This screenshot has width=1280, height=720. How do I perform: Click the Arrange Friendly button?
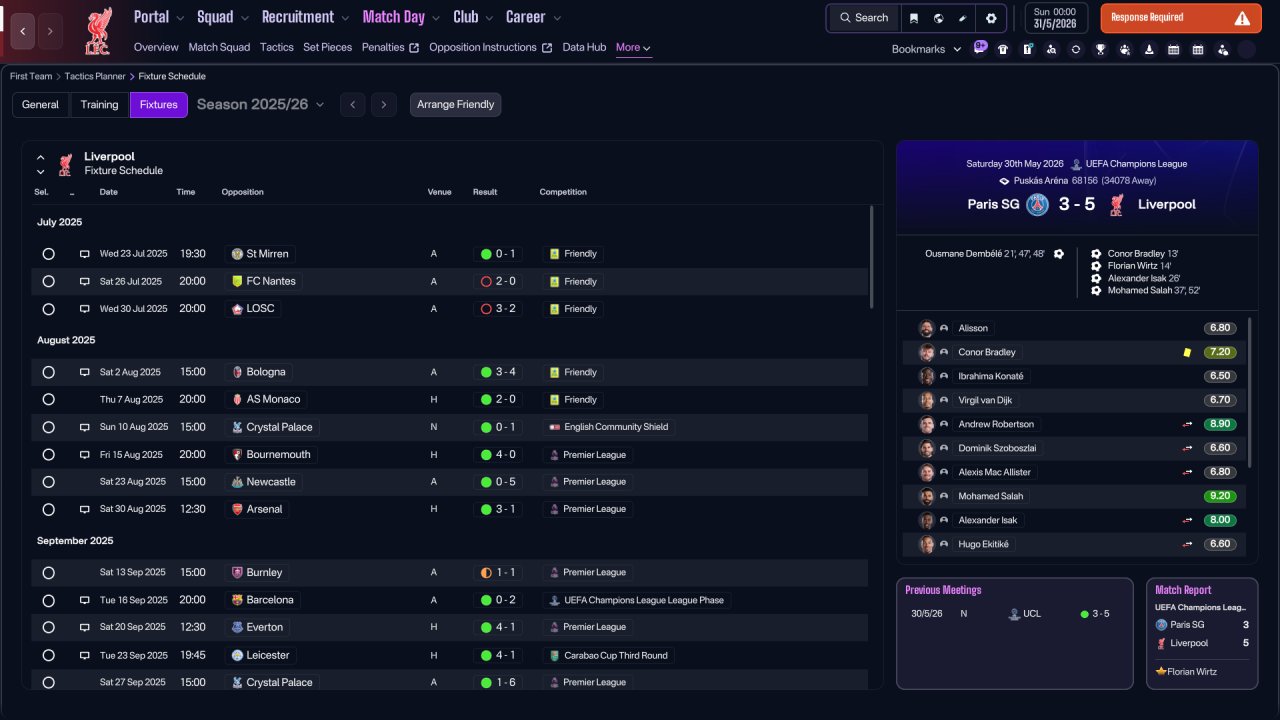[x=455, y=105]
